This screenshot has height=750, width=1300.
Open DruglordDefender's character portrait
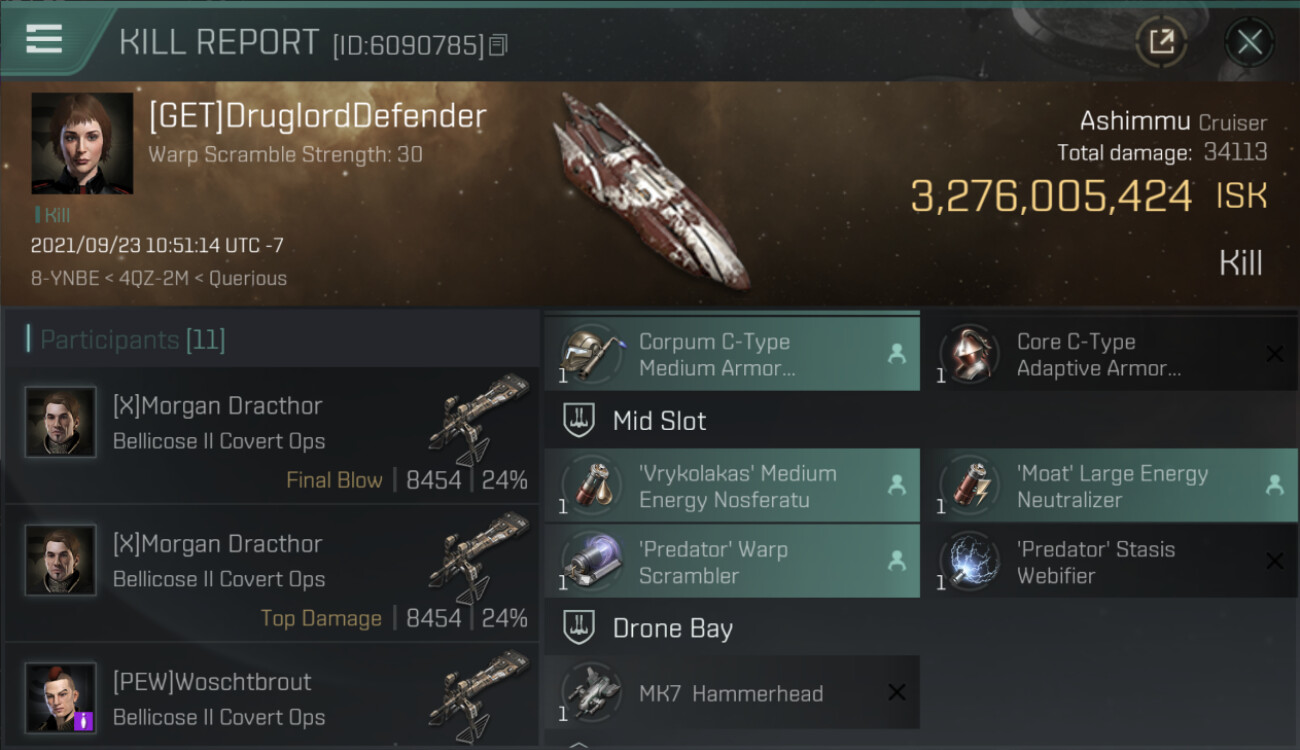(82, 143)
